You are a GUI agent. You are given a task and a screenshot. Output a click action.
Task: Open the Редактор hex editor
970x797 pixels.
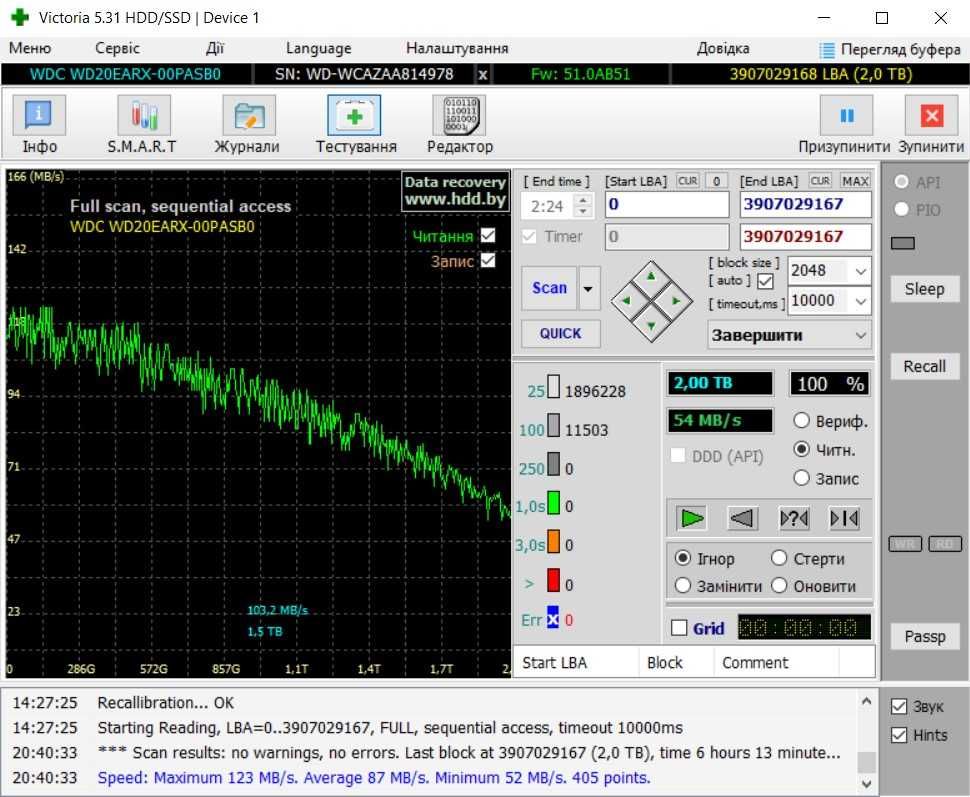(x=459, y=124)
